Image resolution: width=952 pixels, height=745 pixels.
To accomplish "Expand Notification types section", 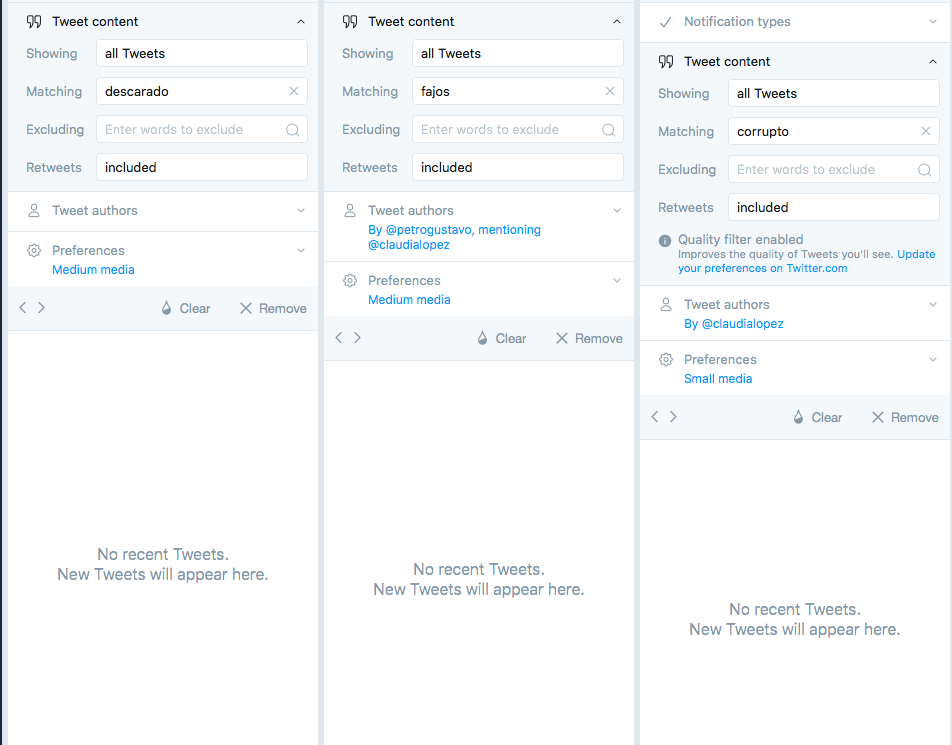I will click(933, 22).
